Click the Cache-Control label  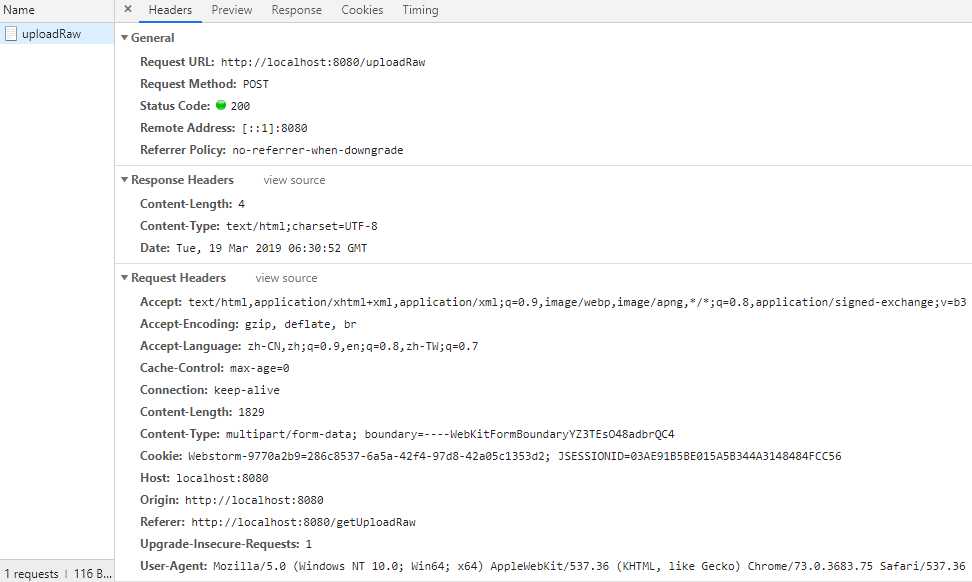(x=182, y=368)
